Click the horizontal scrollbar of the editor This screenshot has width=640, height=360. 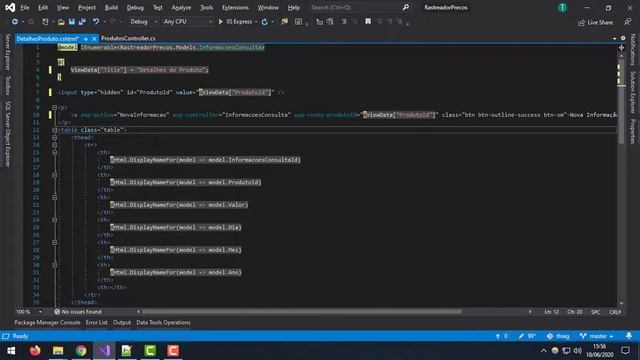click(x=302, y=312)
